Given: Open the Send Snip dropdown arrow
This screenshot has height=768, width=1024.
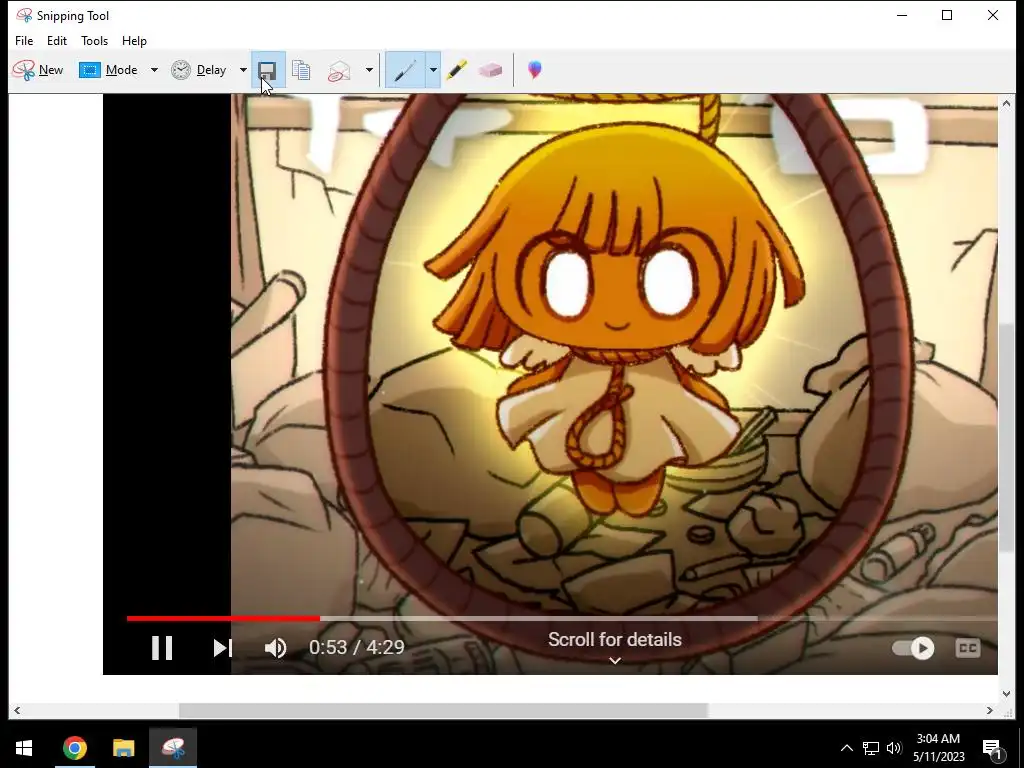Looking at the screenshot, I should click(369, 70).
